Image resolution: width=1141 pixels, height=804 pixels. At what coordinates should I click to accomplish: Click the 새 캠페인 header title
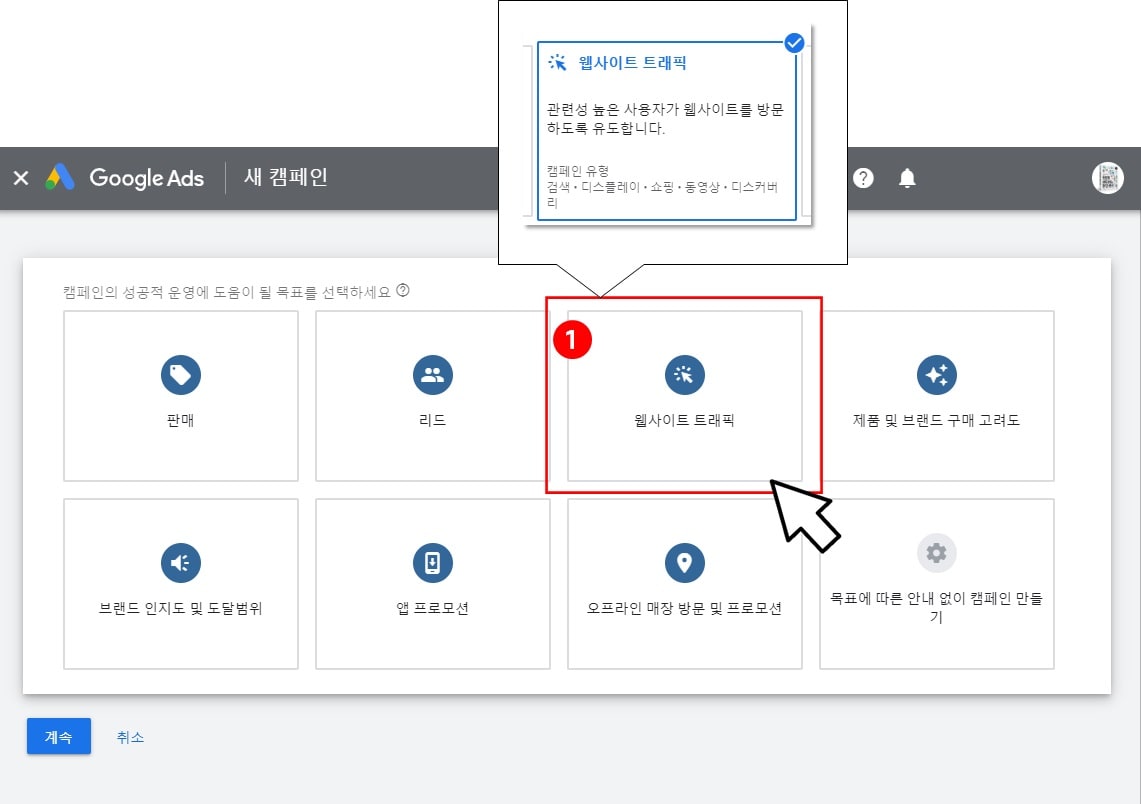tap(286, 177)
